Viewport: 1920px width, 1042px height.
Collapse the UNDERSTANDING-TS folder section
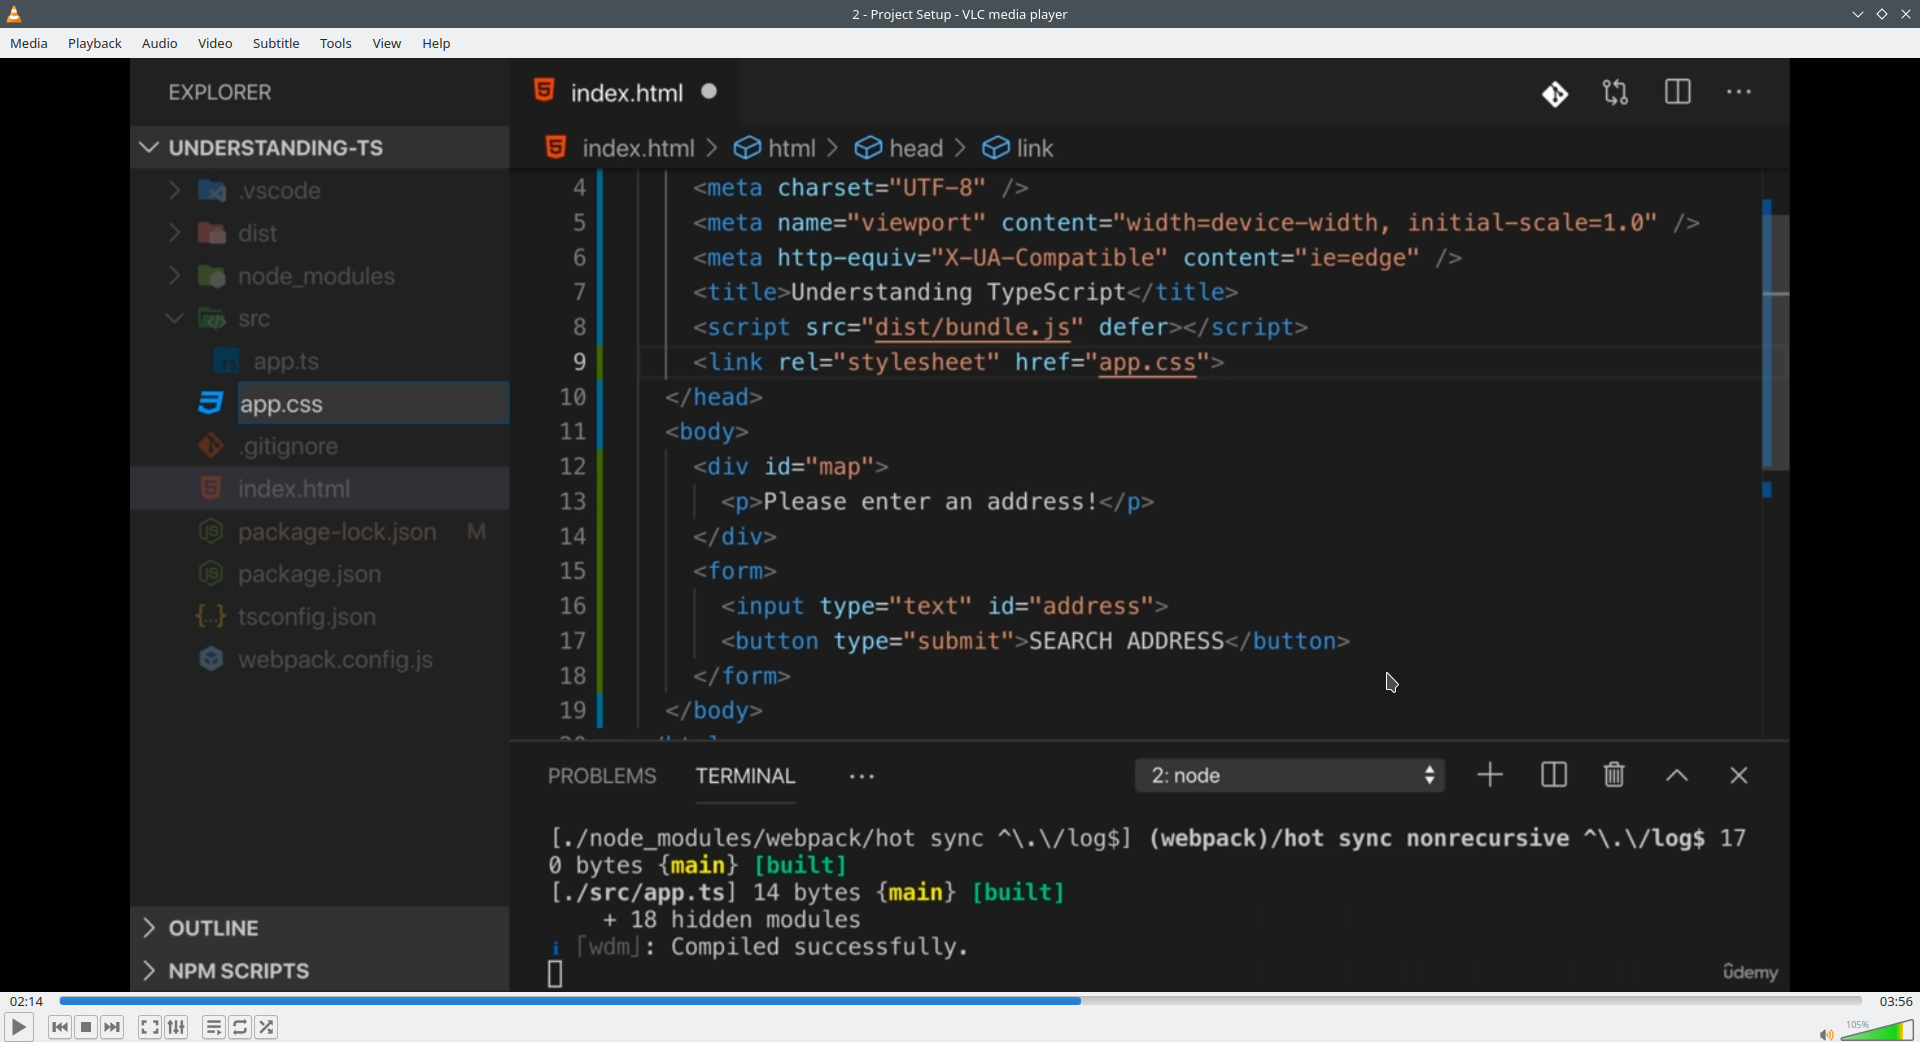[x=320, y=148]
